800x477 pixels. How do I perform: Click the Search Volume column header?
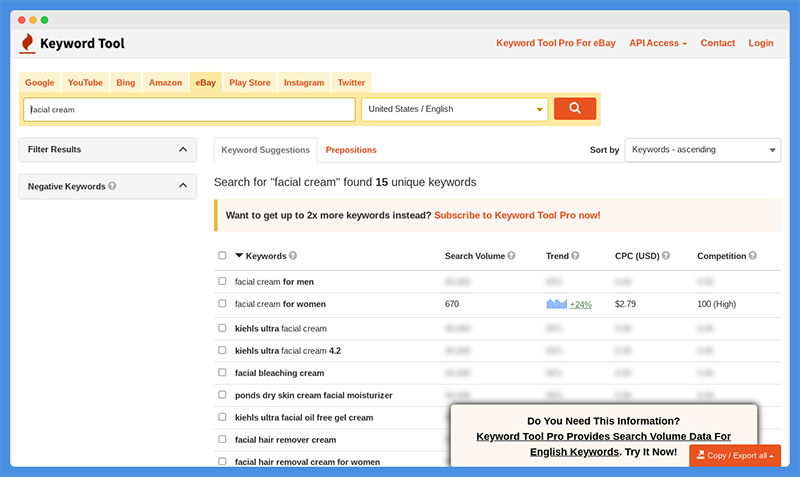[x=474, y=256]
